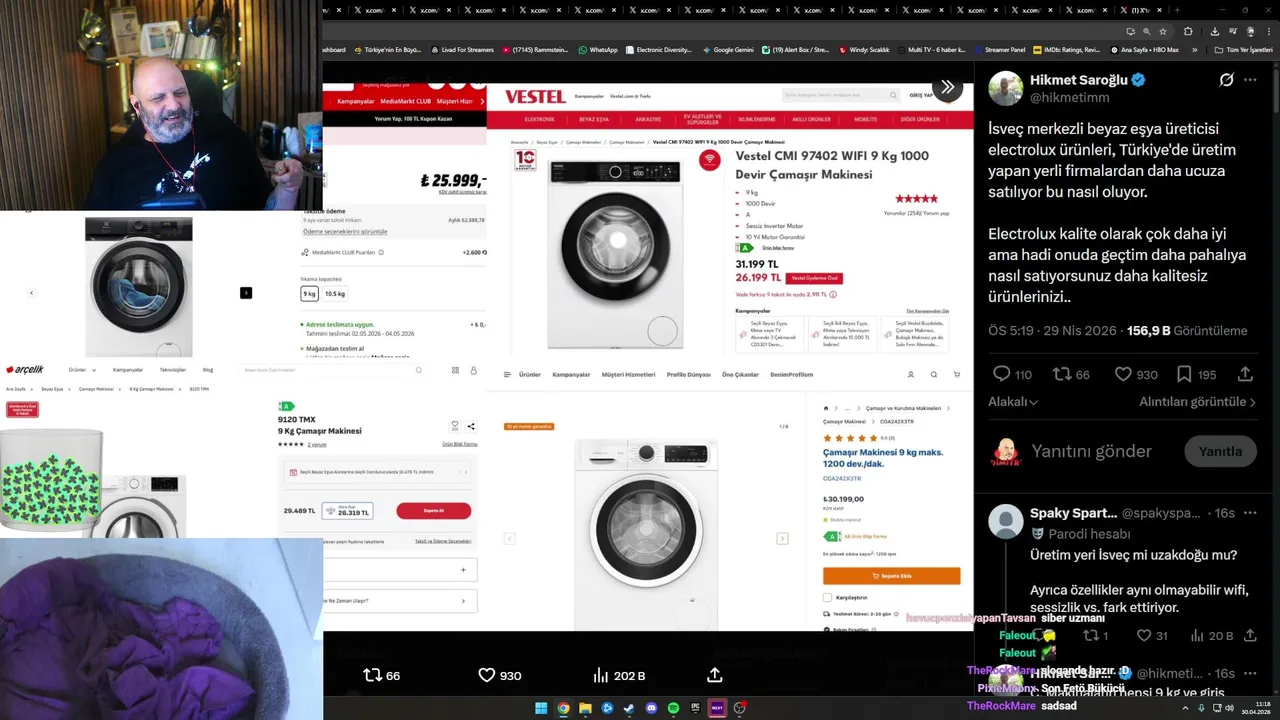Repost the Spaky Spart reply showing 1 repost
This screenshot has width=1280, height=720.
(x=1091, y=635)
